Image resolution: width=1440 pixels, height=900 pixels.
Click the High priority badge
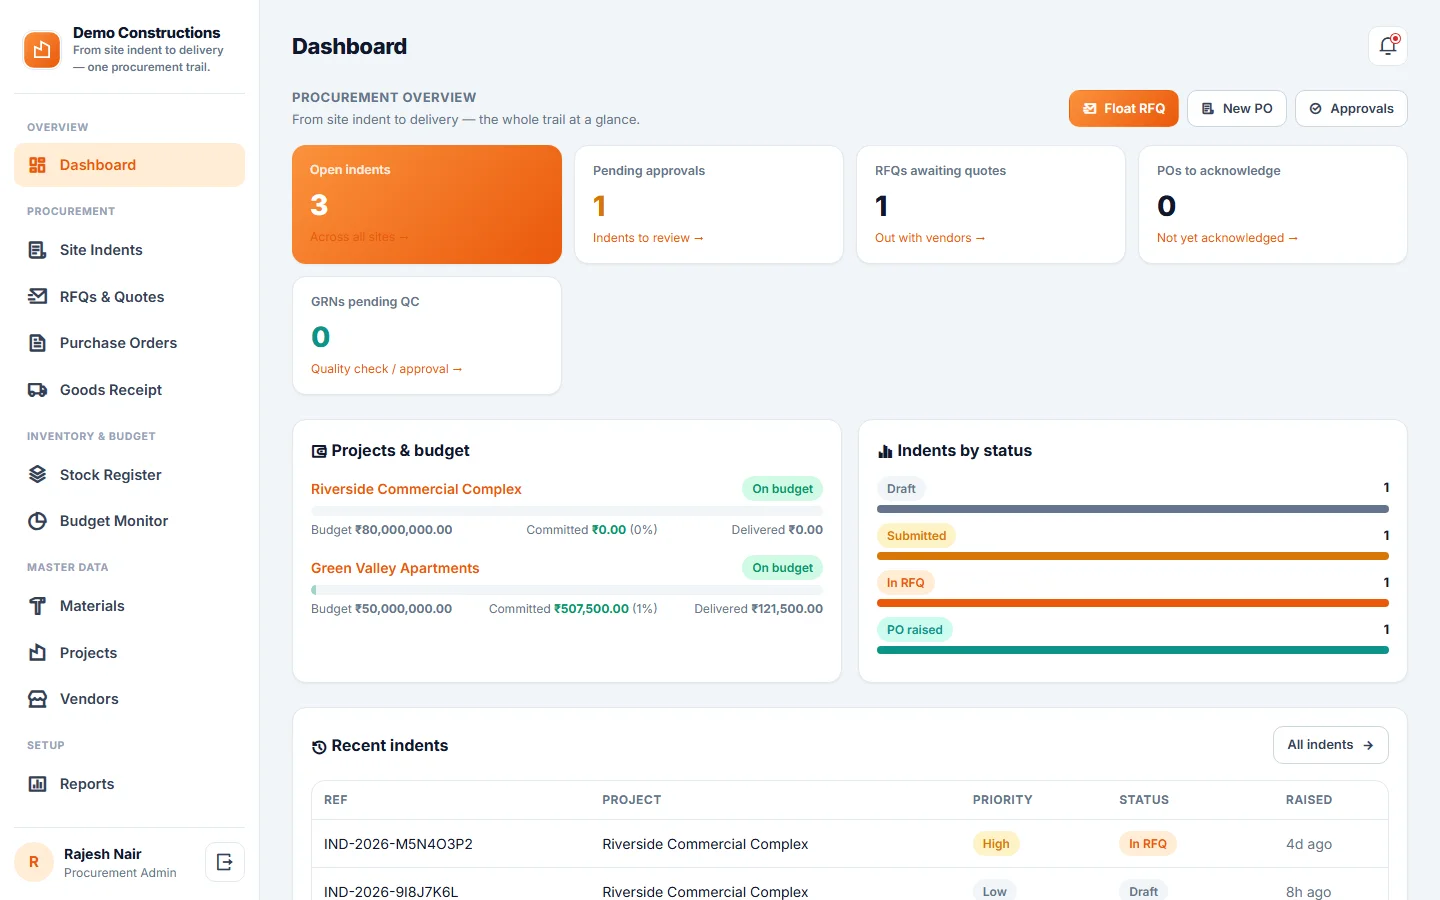point(996,844)
